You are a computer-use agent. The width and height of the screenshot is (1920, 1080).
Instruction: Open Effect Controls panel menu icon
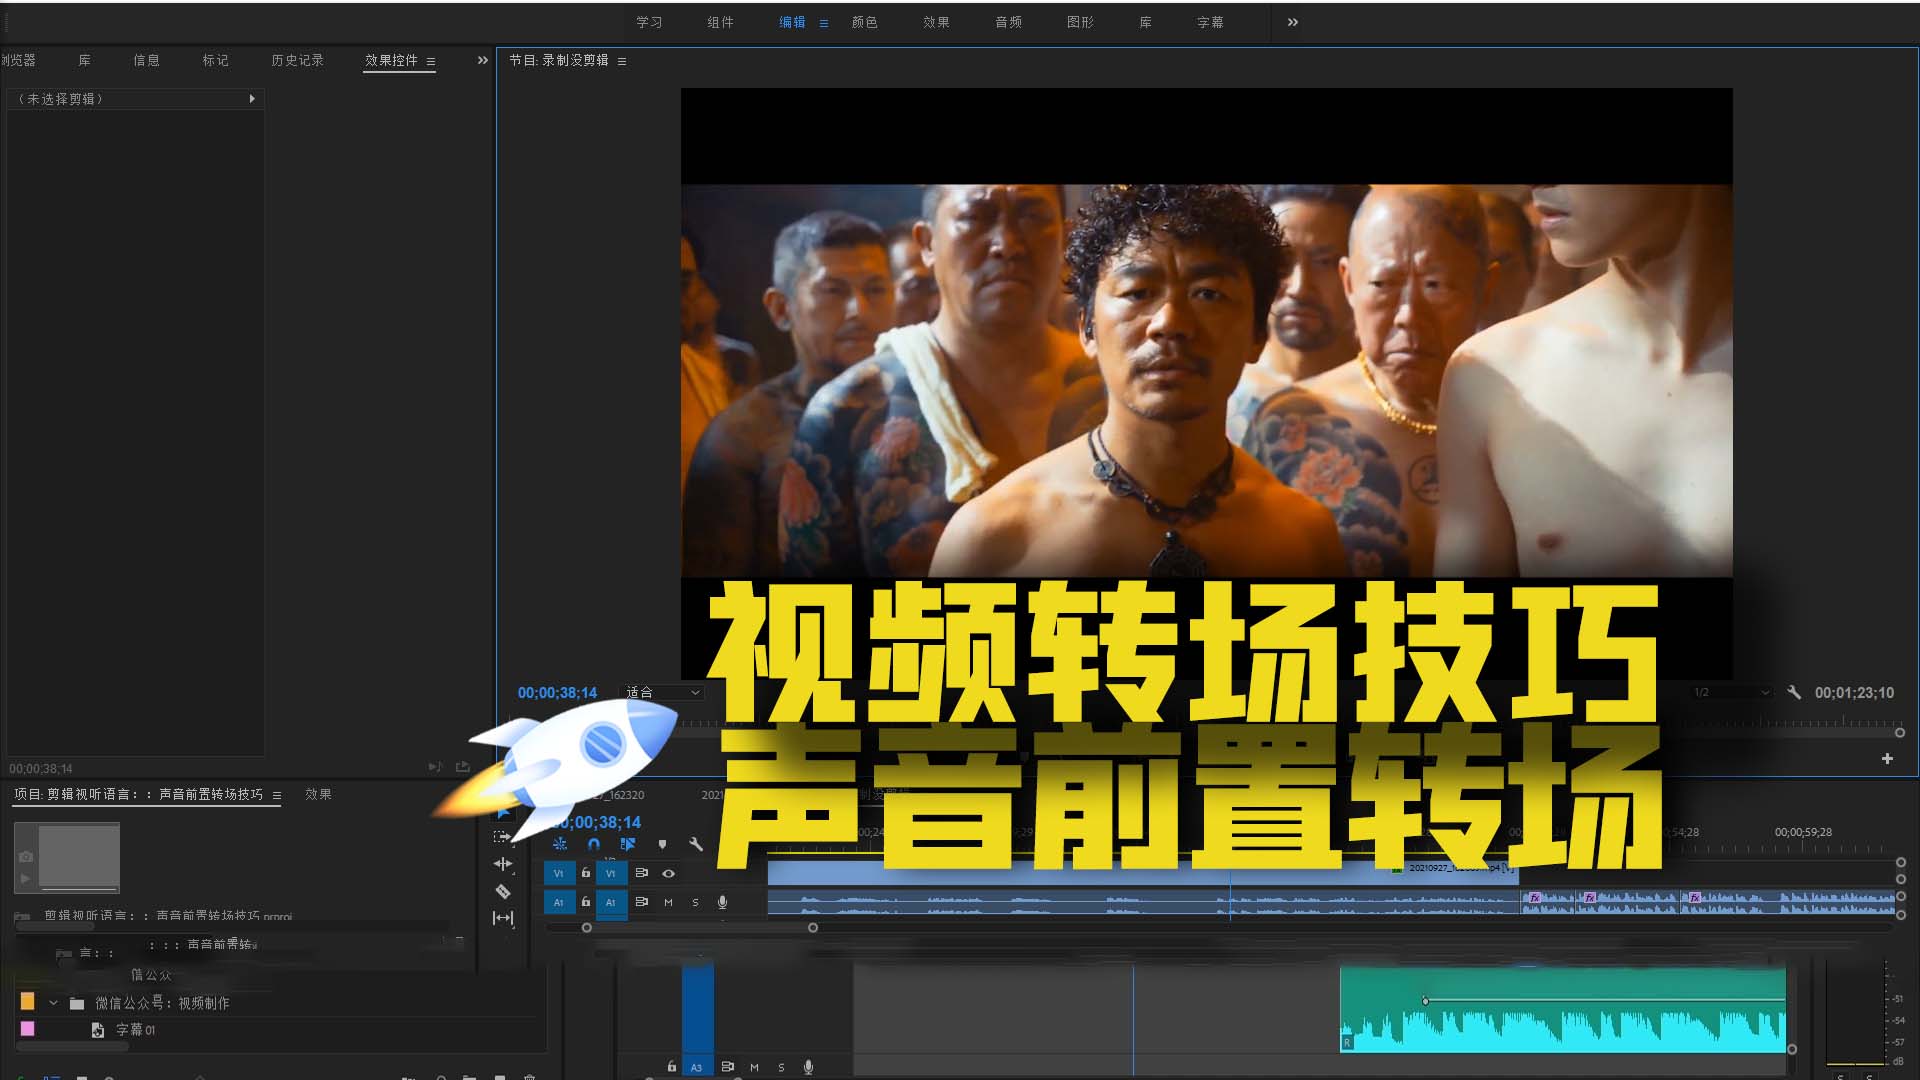431,61
